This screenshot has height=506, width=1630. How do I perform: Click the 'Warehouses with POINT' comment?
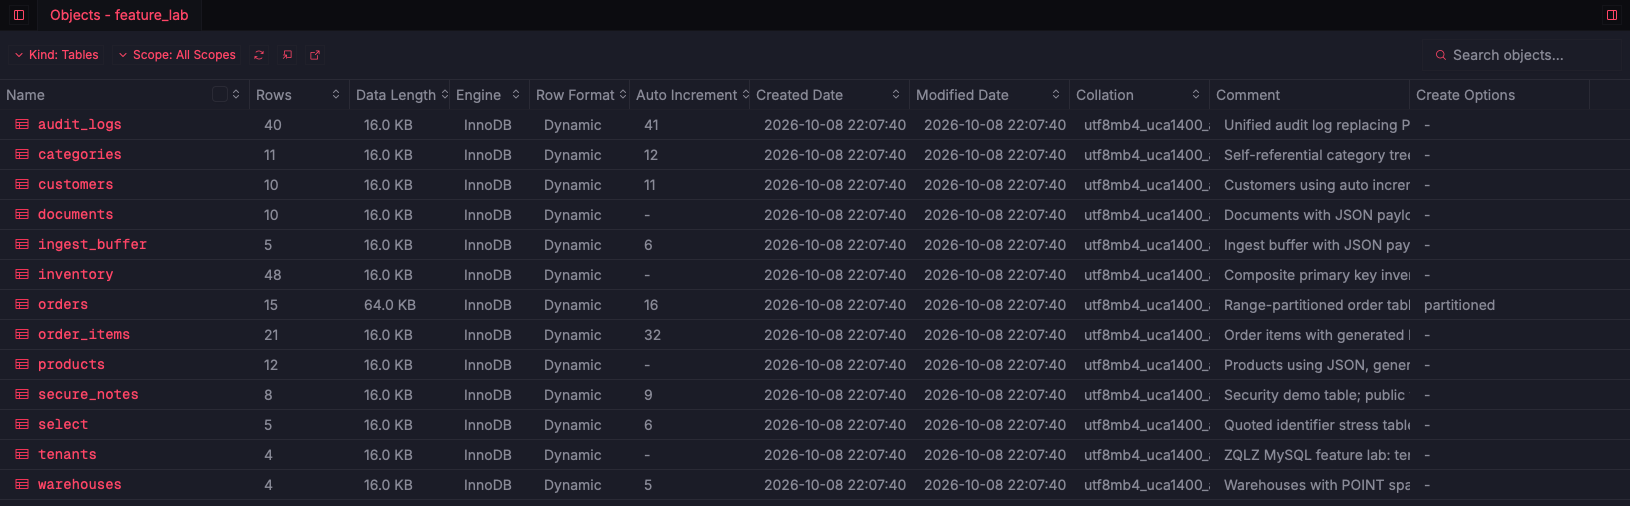(x=1317, y=485)
